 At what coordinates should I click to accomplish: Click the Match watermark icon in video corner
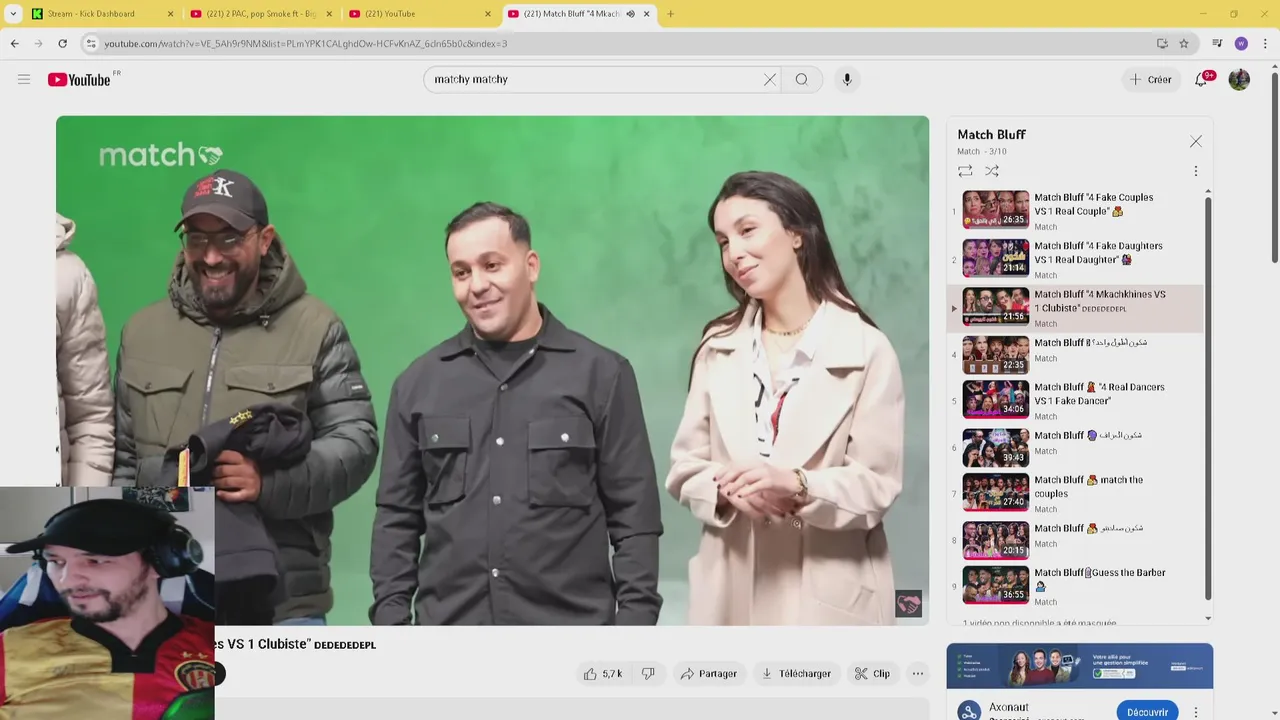[x=908, y=604]
